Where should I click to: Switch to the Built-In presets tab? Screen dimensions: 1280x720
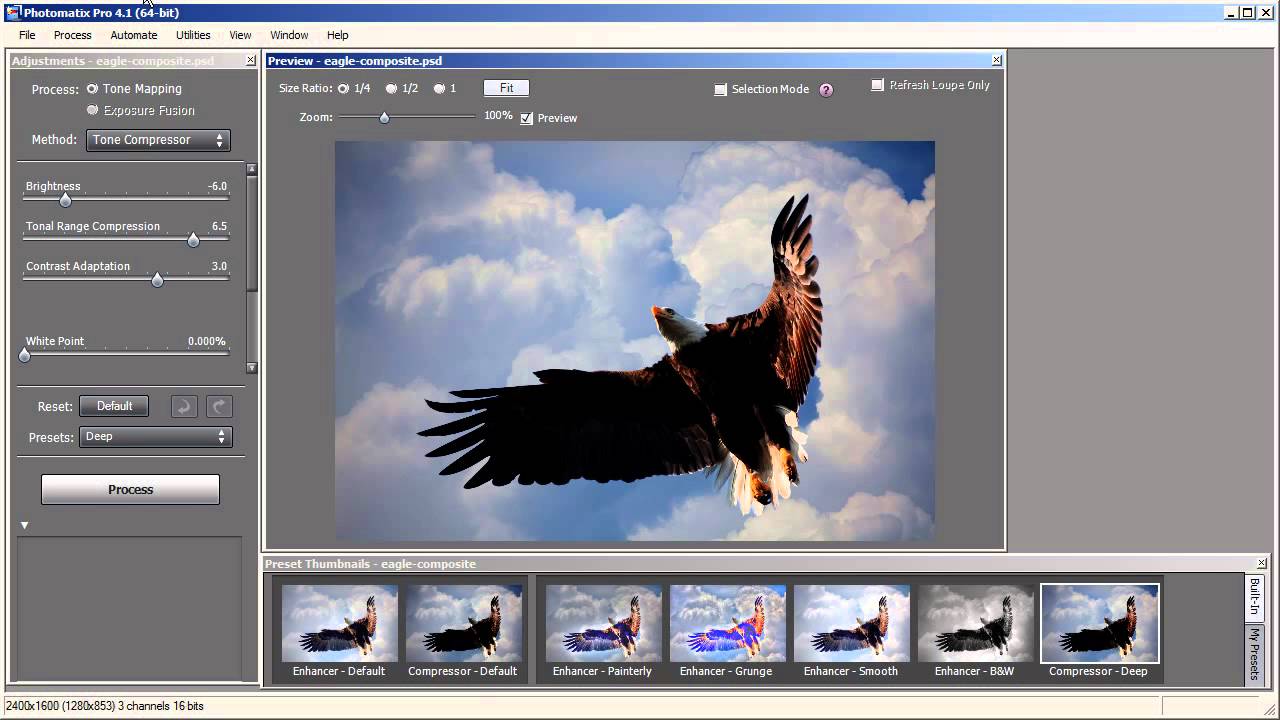[x=1255, y=598]
